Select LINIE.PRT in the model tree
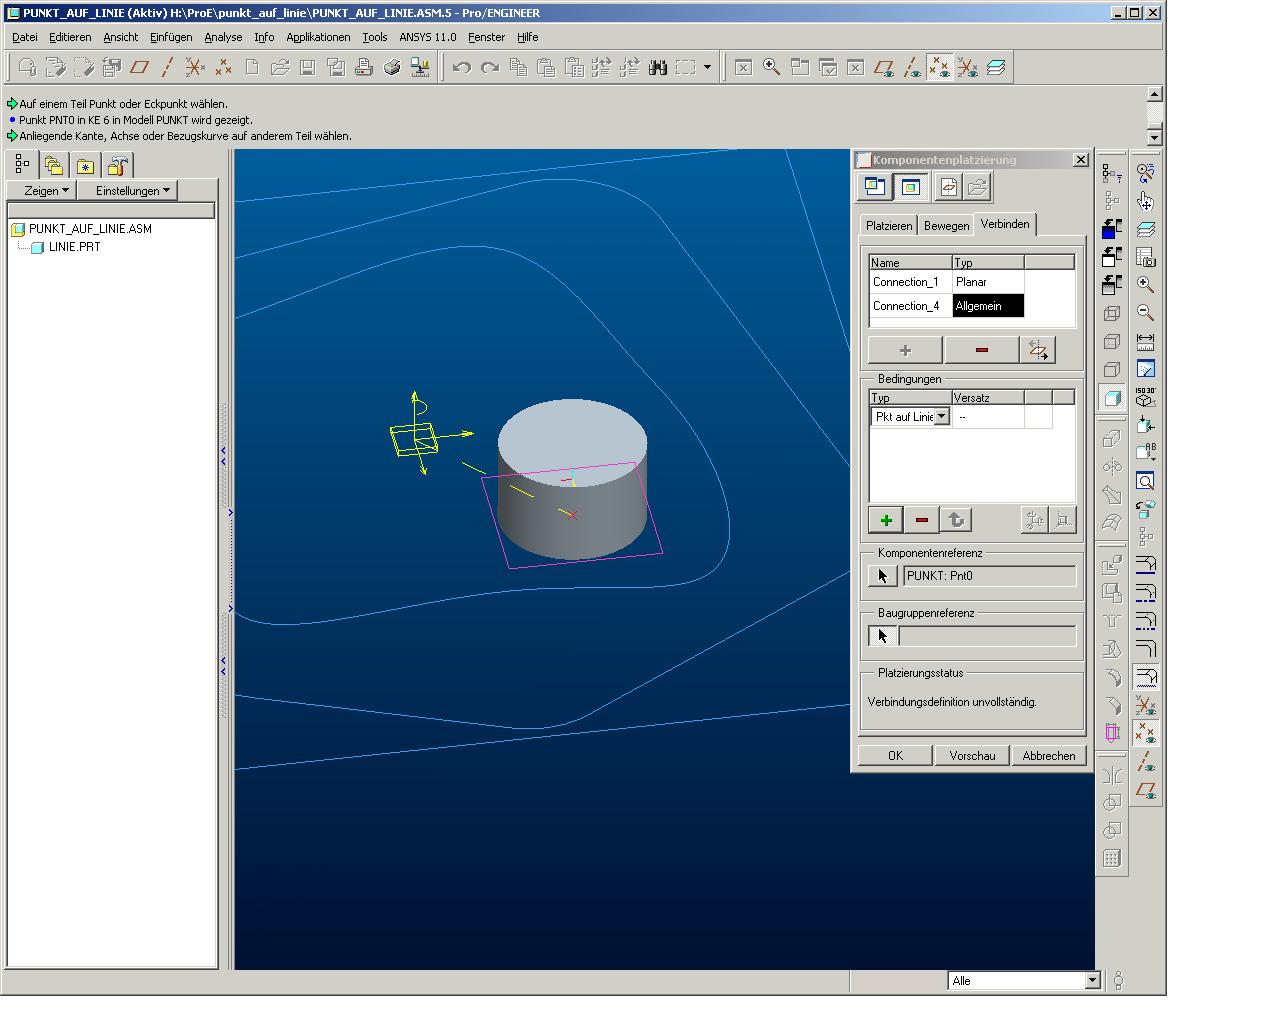This screenshot has width=1280, height=1024. pyautogui.click(x=74, y=247)
